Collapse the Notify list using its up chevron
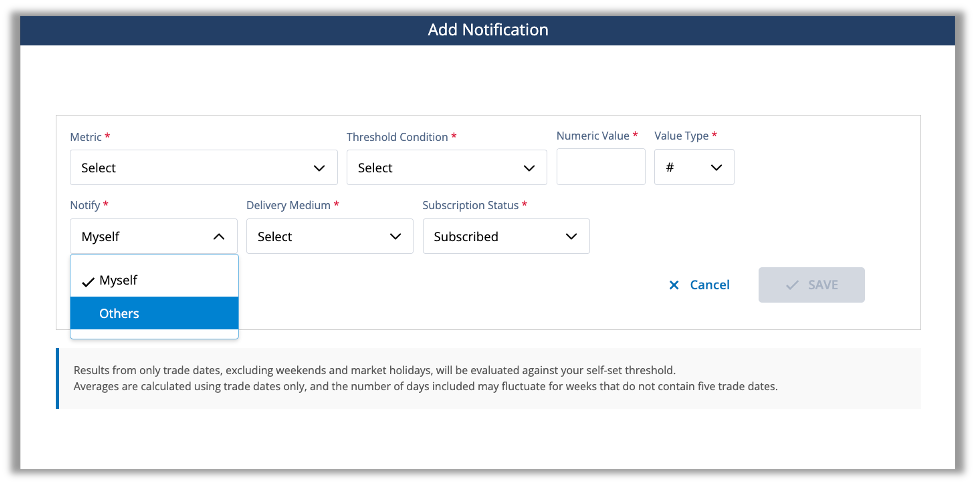Image resolution: width=976 pixels, height=484 pixels. coord(219,237)
